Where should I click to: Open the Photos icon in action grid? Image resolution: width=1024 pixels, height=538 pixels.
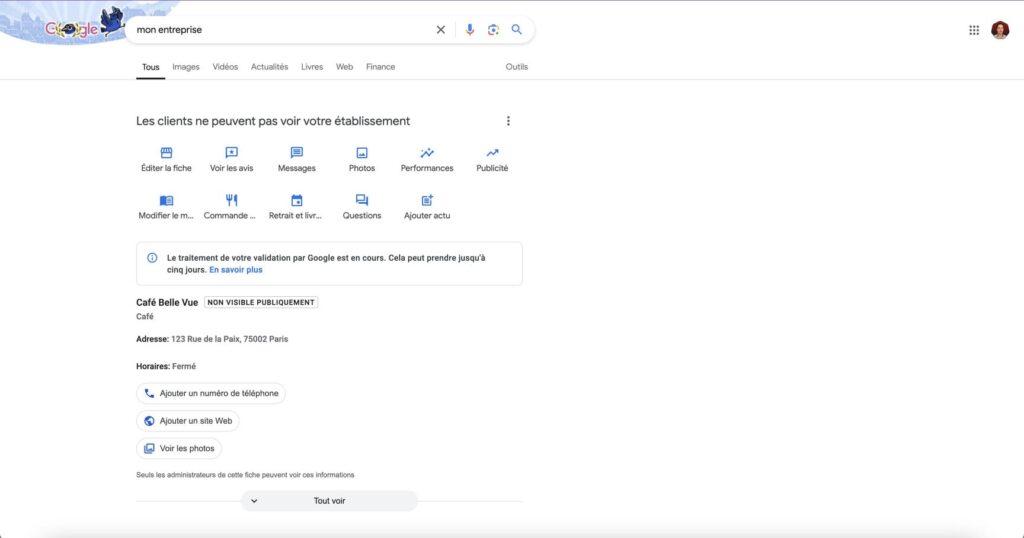pyautogui.click(x=362, y=153)
